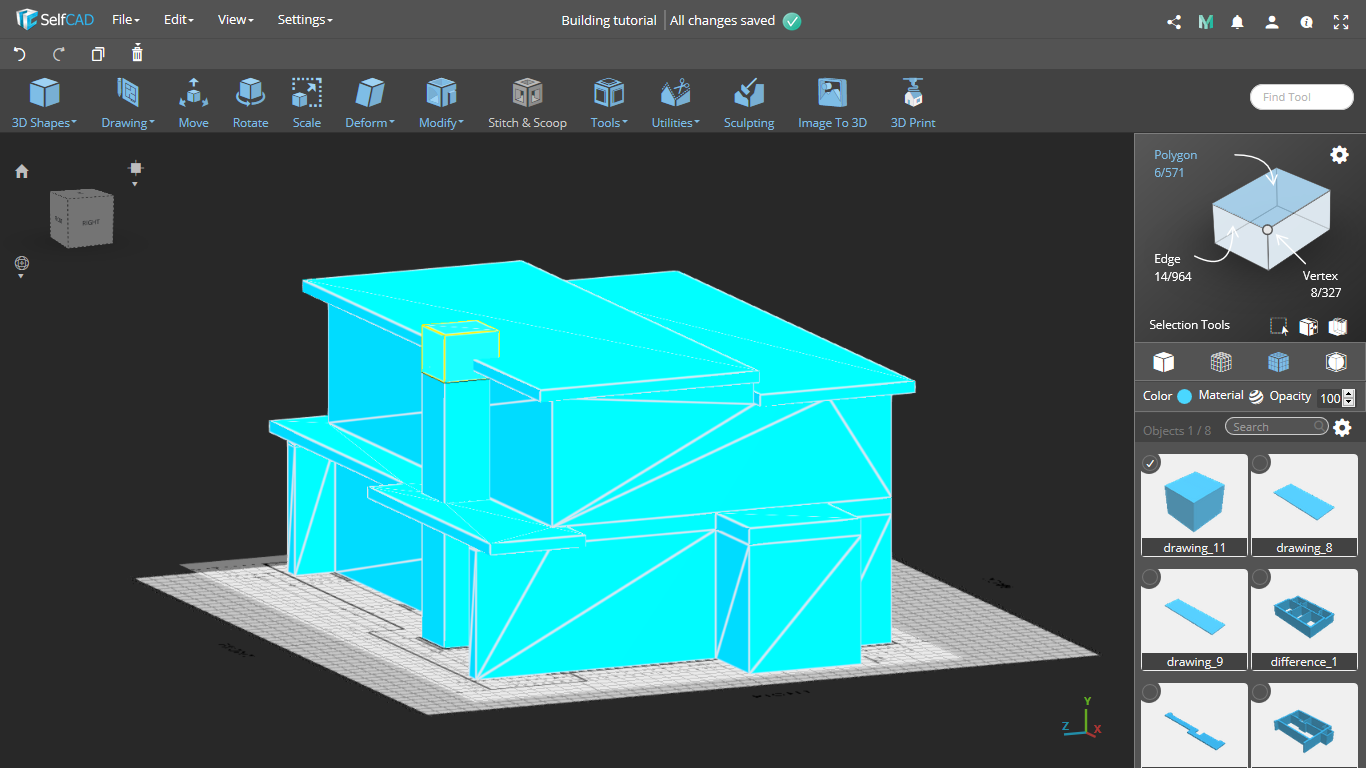Click the info icon in header
Viewport: 1366px width, 768px height.
coord(1306,21)
